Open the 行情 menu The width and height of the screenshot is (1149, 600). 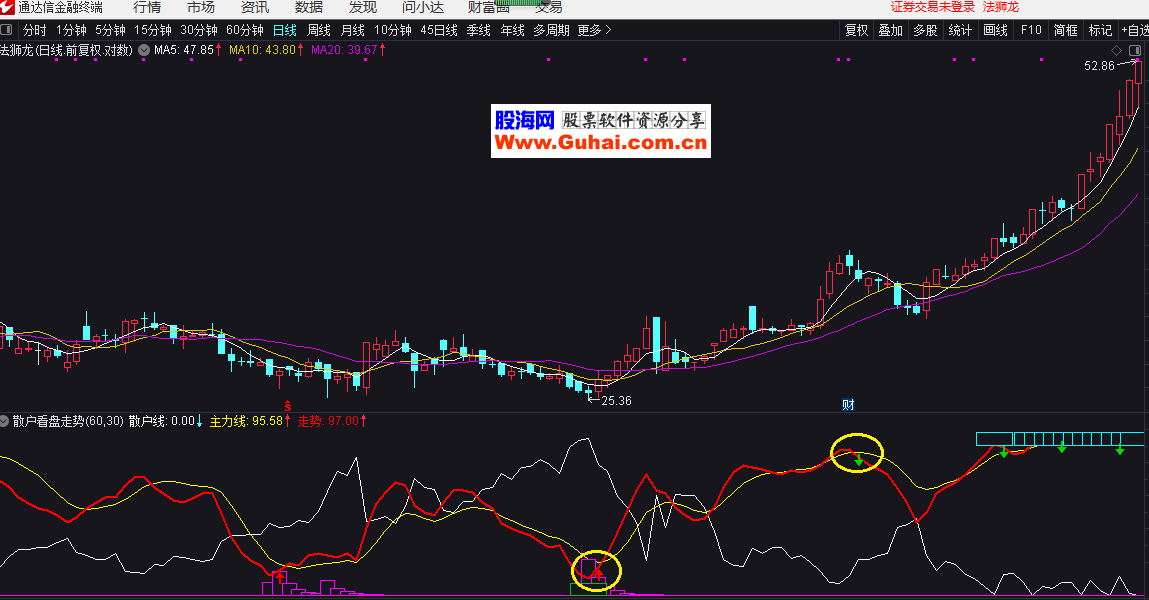click(x=147, y=7)
